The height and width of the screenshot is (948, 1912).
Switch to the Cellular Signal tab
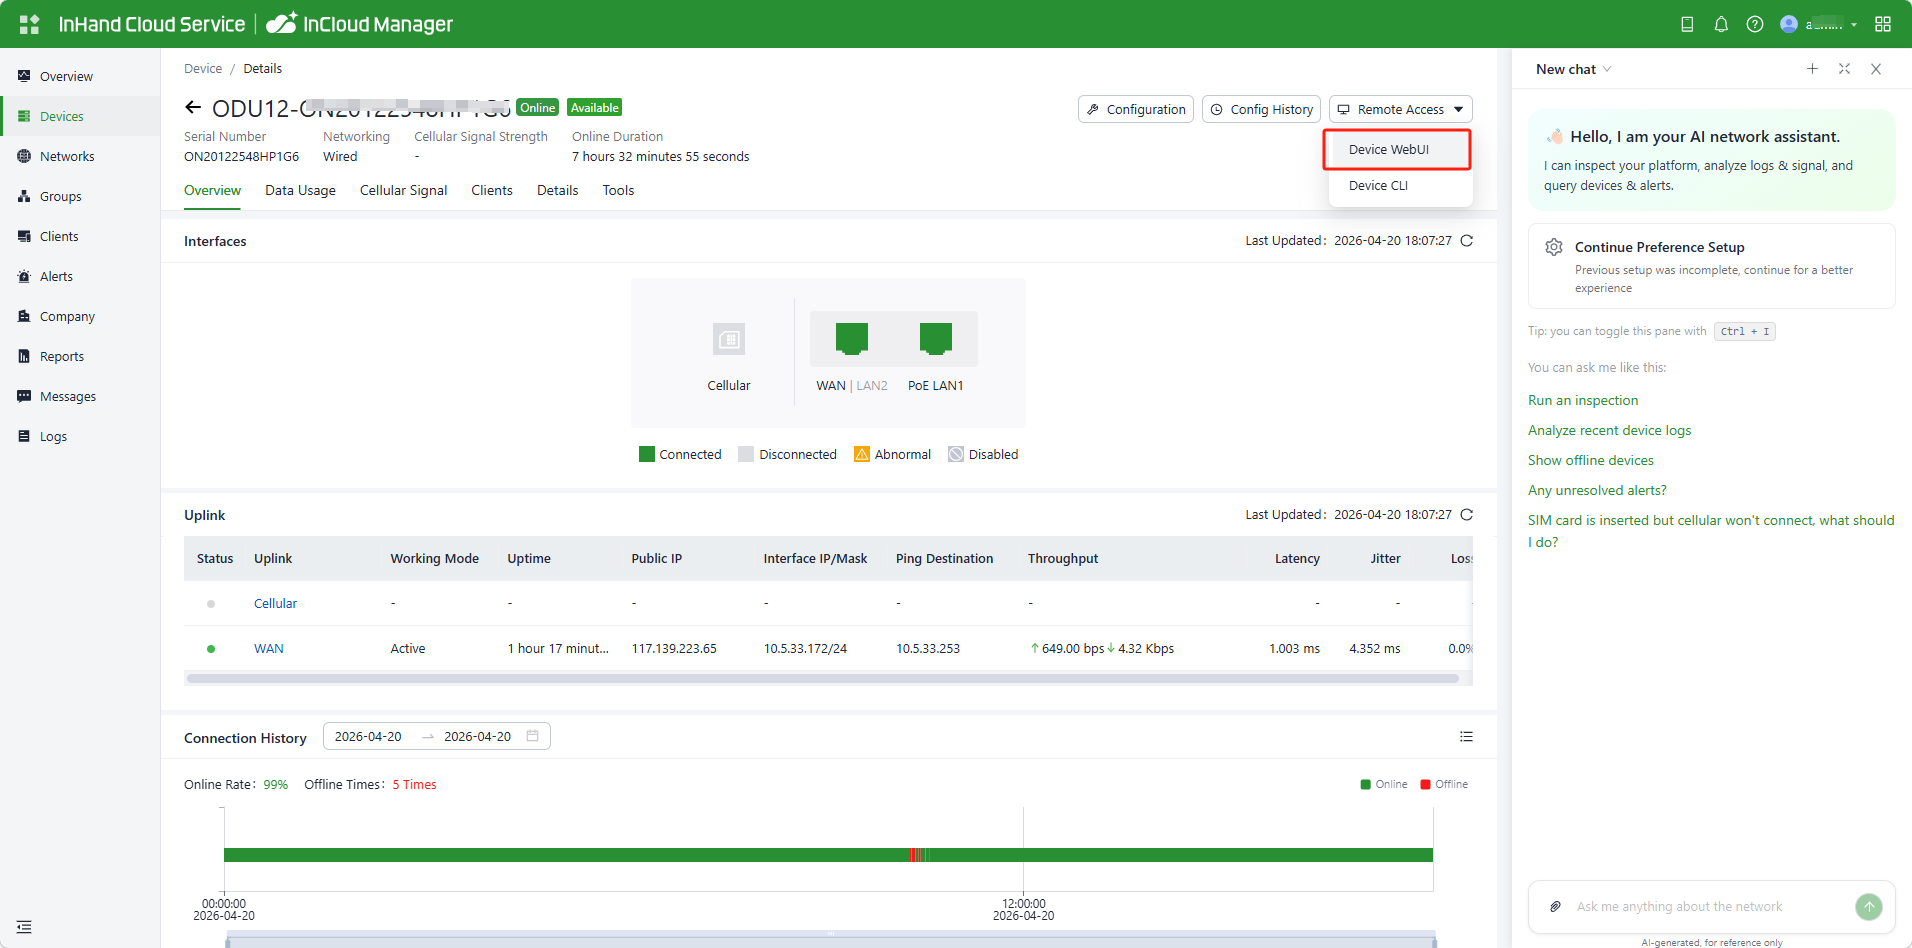(403, 191)
